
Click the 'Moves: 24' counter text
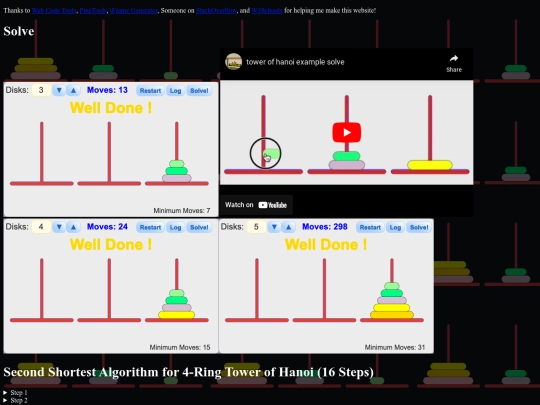click(x=107, y=227)
